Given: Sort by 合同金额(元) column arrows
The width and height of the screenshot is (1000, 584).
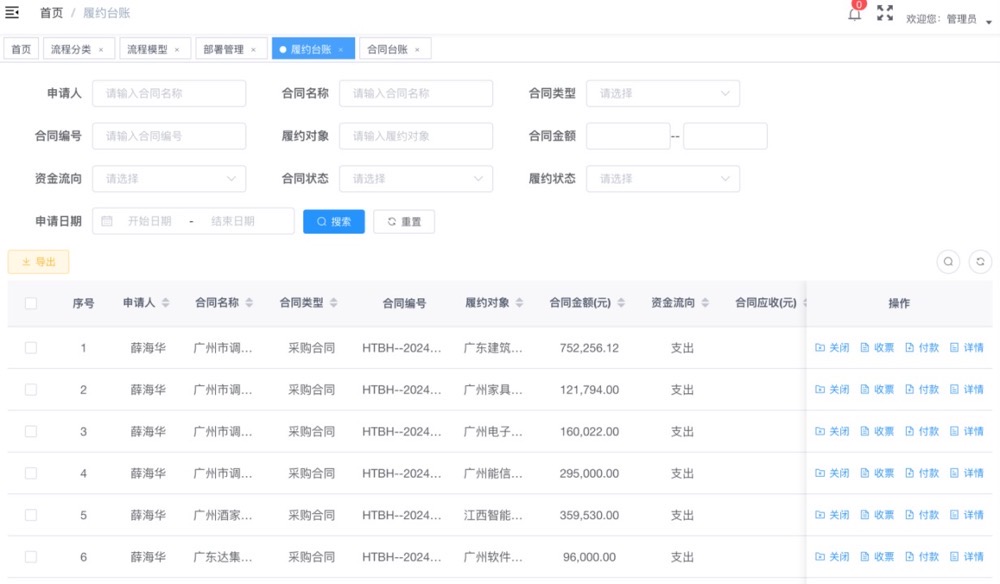Looking at the screenshot, I should tap(621, 303).
